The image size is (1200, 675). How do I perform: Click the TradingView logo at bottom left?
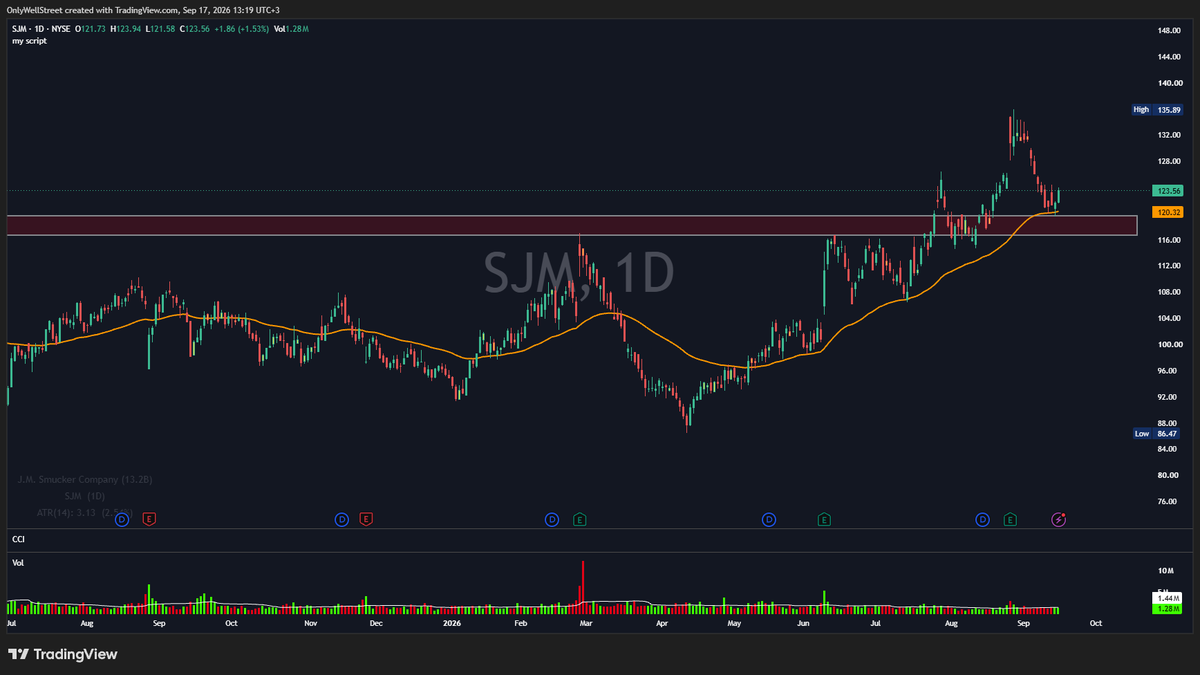[x=63, y=654]
